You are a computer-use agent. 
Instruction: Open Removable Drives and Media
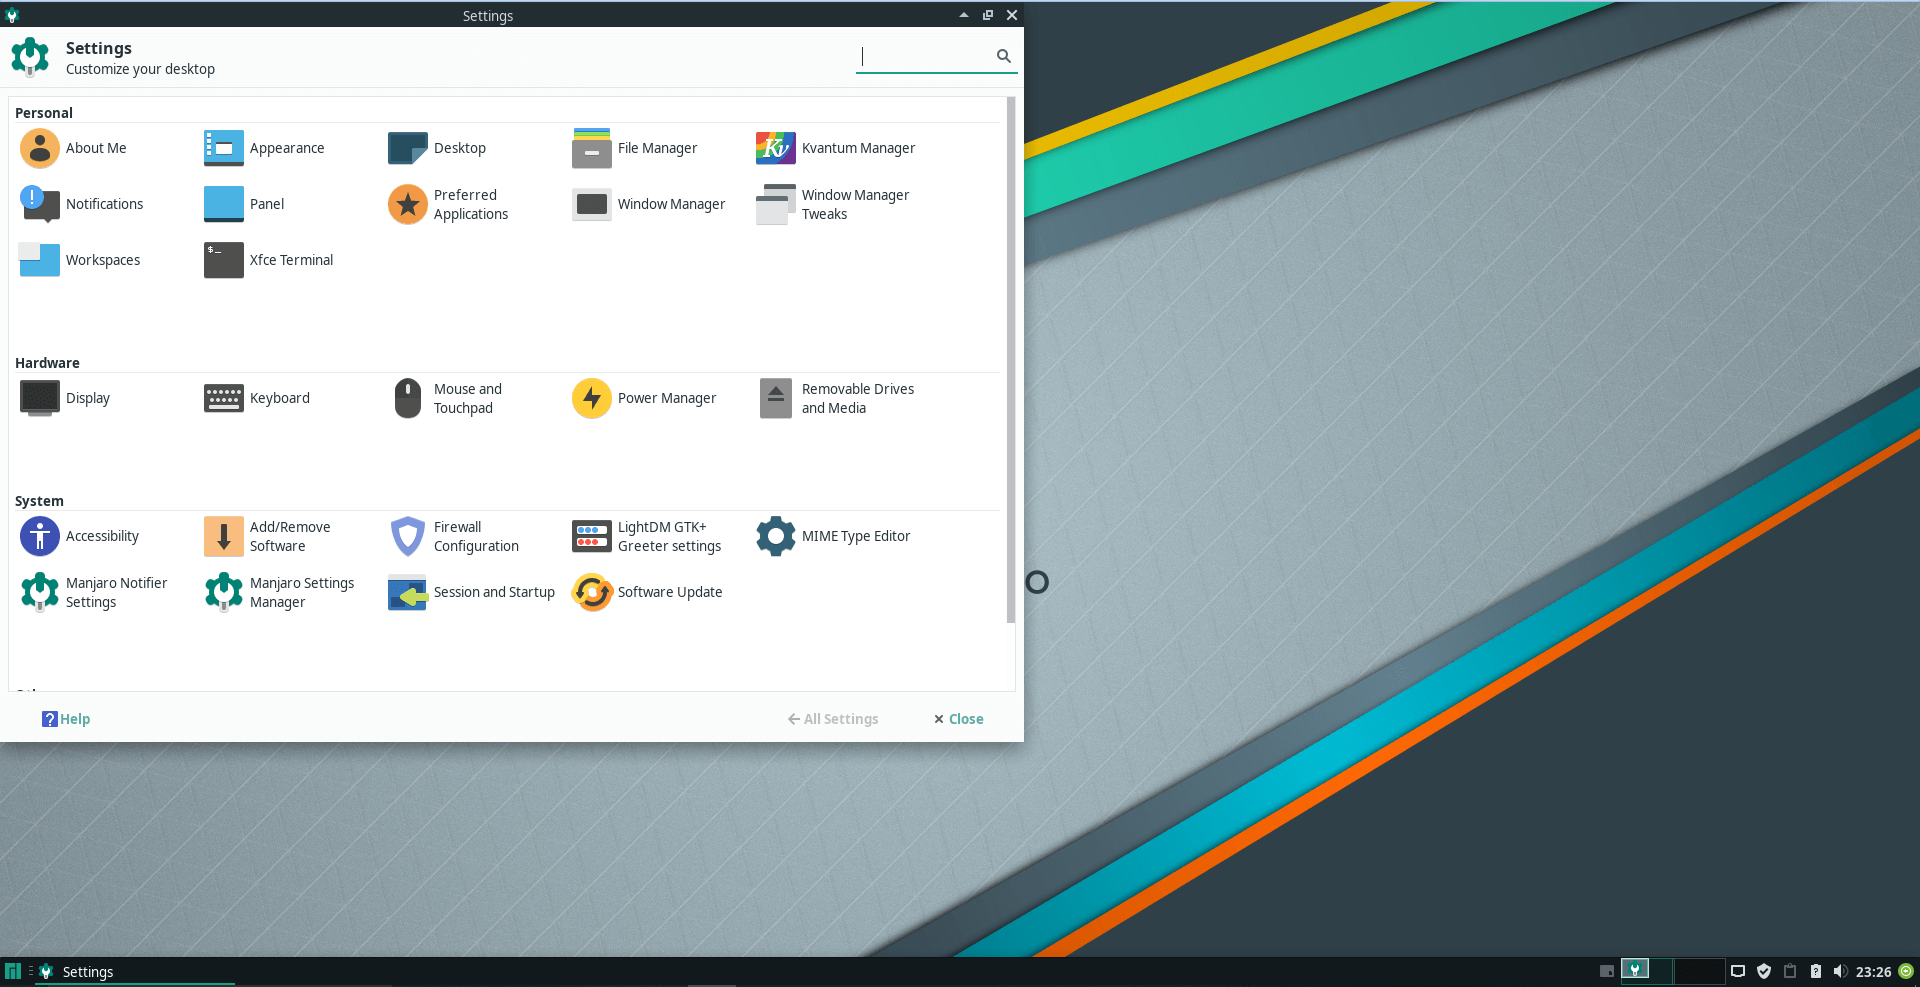[835, 398]
